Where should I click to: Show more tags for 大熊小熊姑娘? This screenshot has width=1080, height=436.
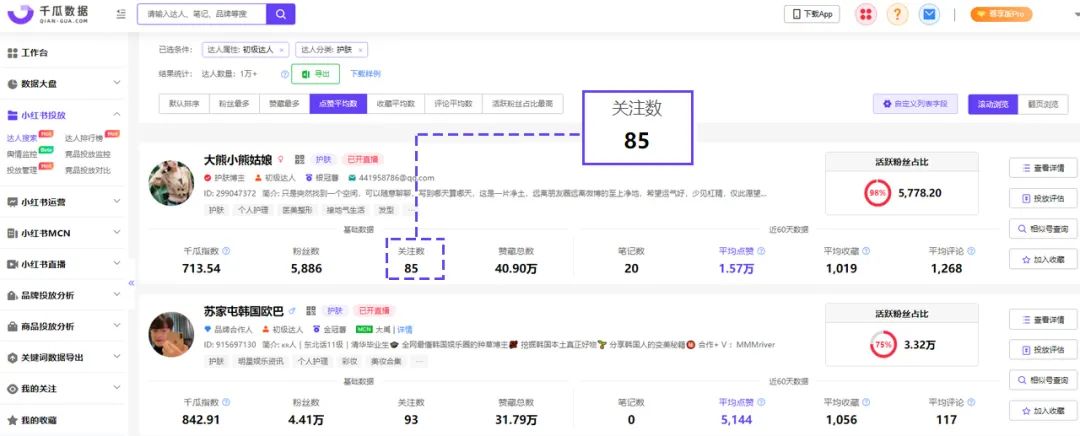click(x=411, y=209)
